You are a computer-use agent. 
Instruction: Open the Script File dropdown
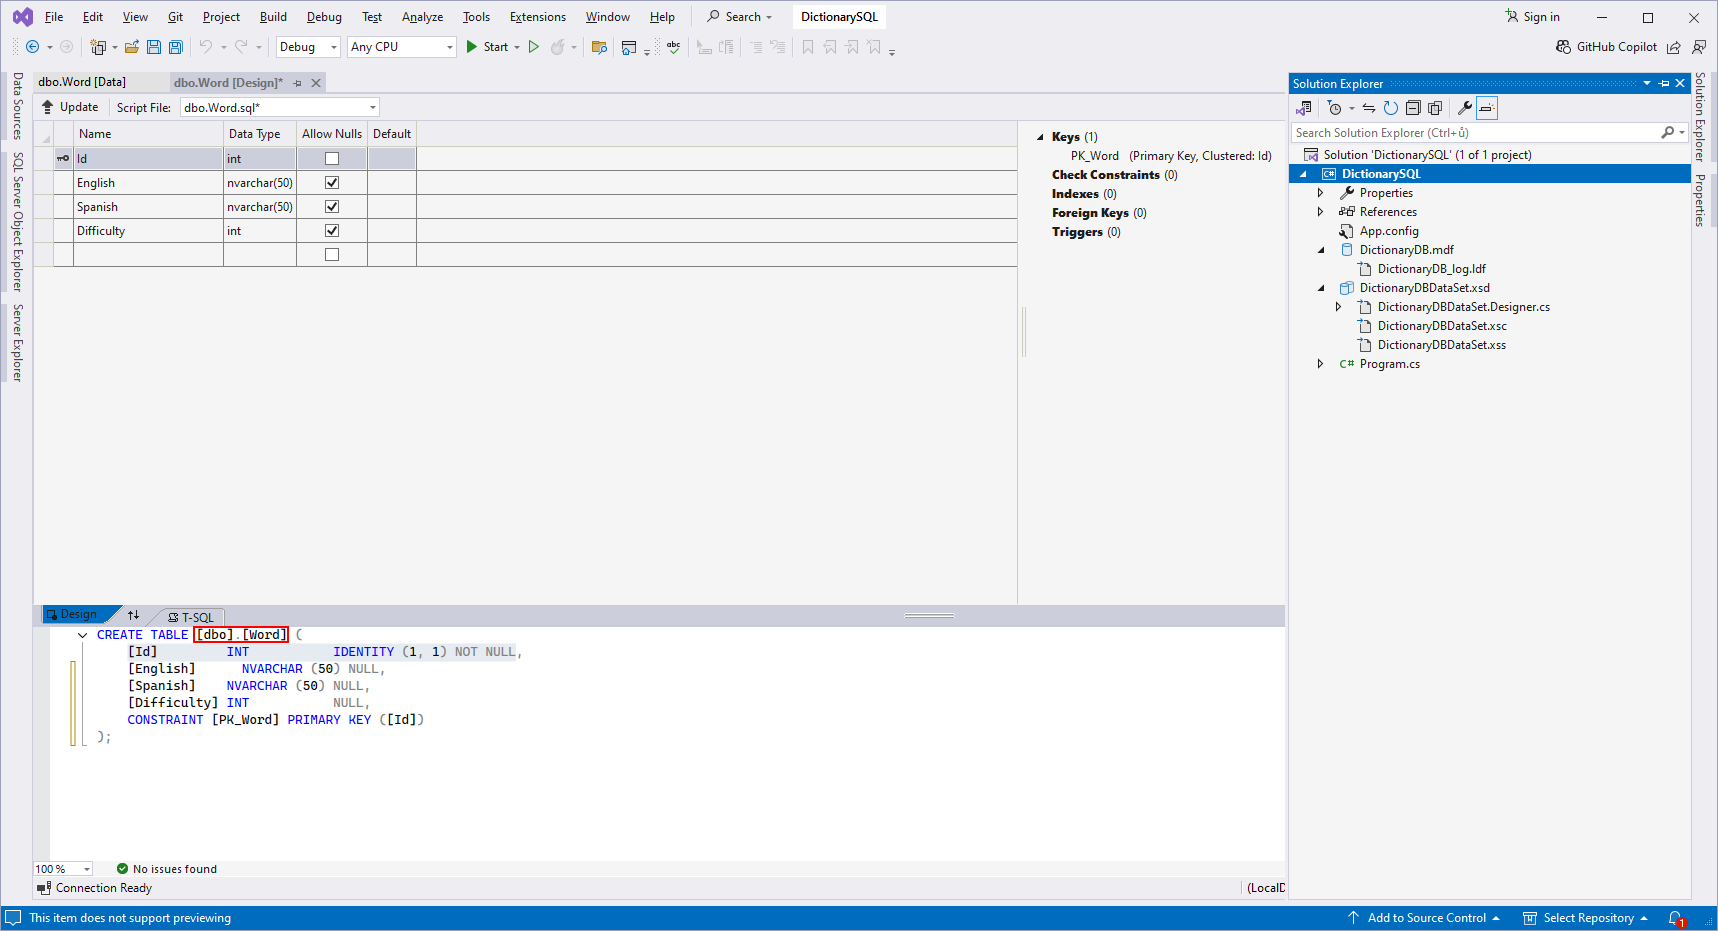373,108
